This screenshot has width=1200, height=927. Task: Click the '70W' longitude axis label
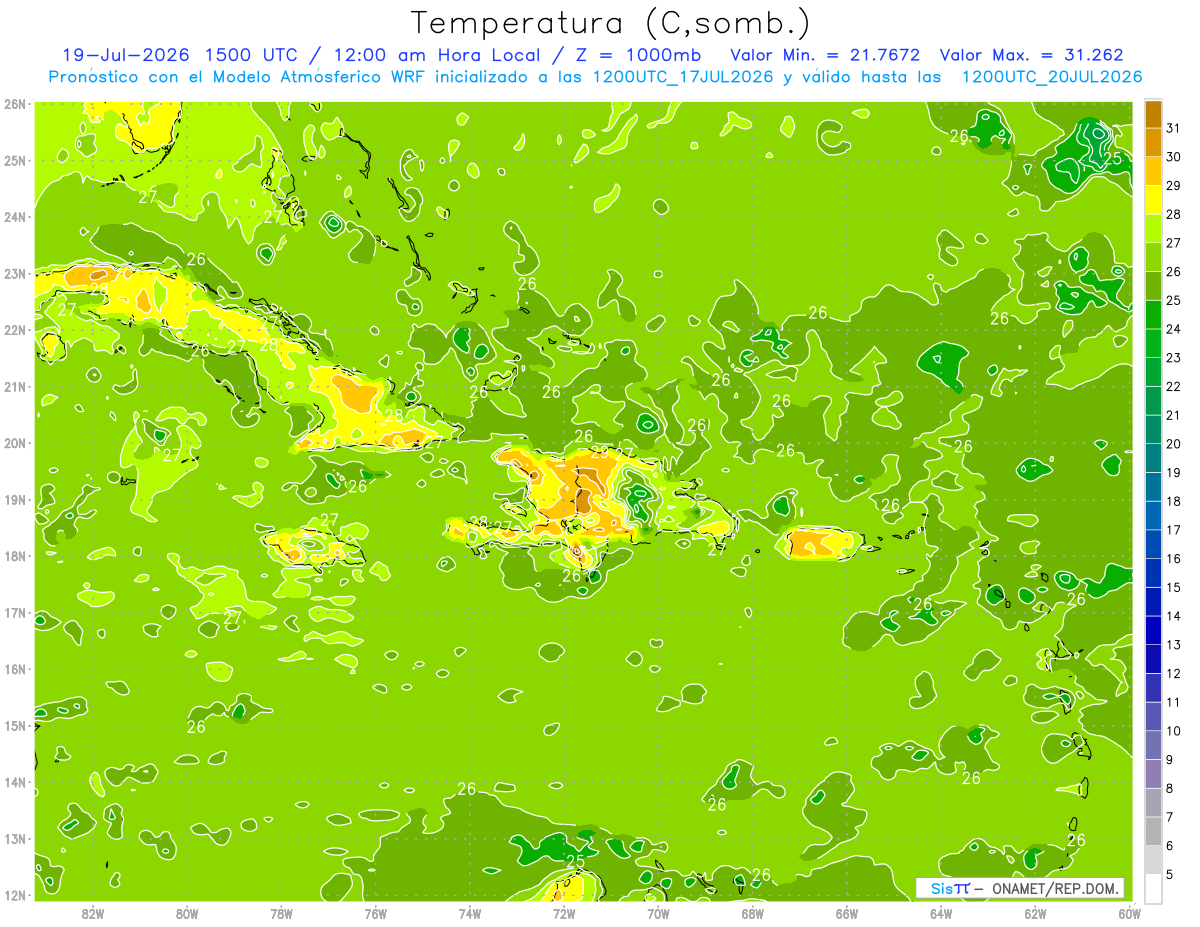pos(658,913)
